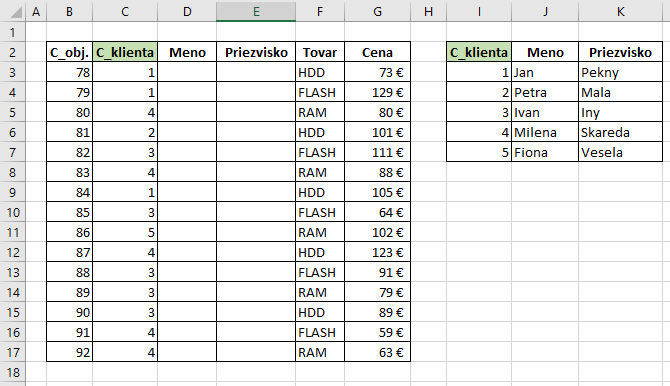Select the empty Meno cell in row 3
This screenshot has width=670, height=386.
click(x=187, y=72)
